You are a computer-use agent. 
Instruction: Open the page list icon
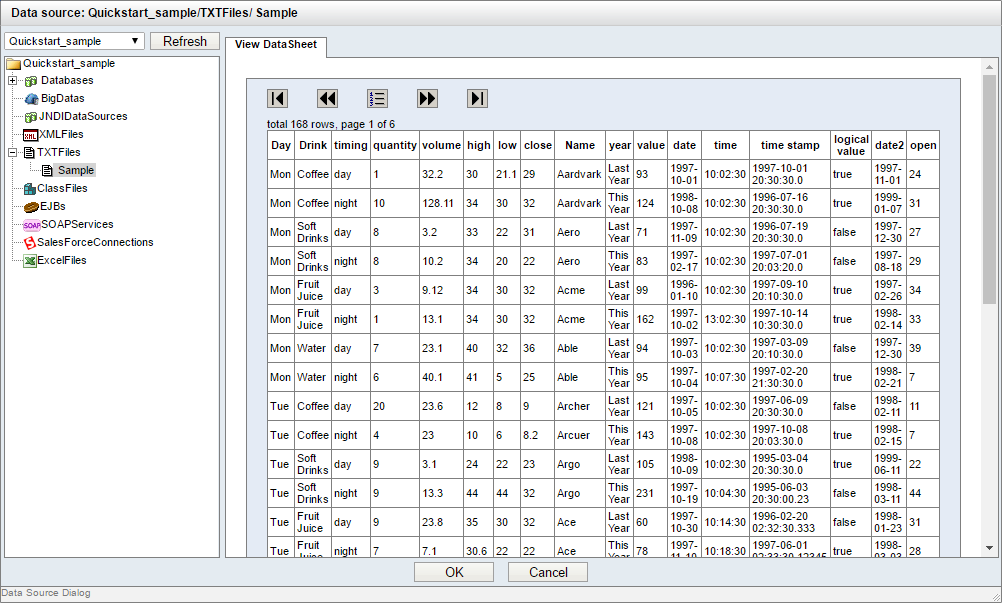pos(377,98)
